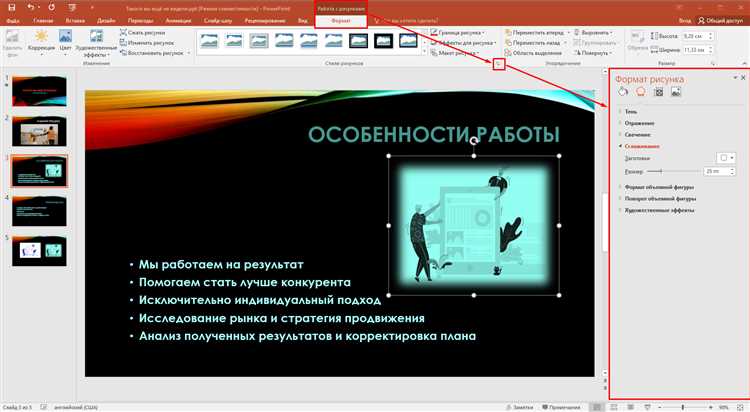Select the Effects pentagon icon in the format pane
The height and width of the screenshot is (412, 750).
[x=641, y=92]
